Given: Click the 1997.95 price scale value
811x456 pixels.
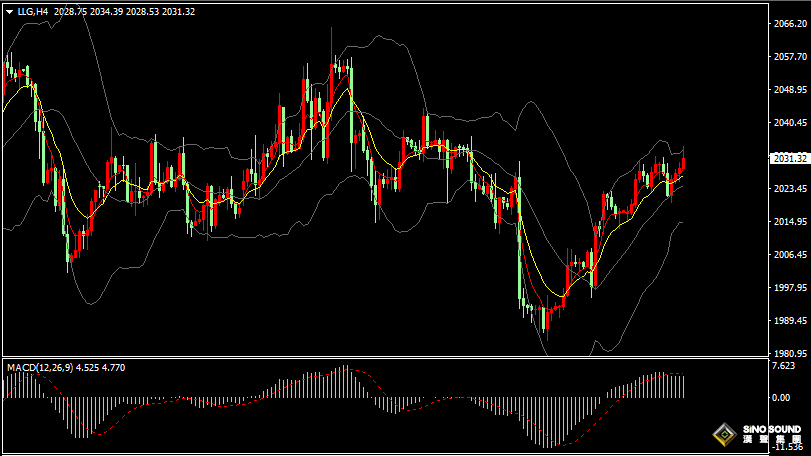Looking at the screenshot, I should click(x=789, y=288).
